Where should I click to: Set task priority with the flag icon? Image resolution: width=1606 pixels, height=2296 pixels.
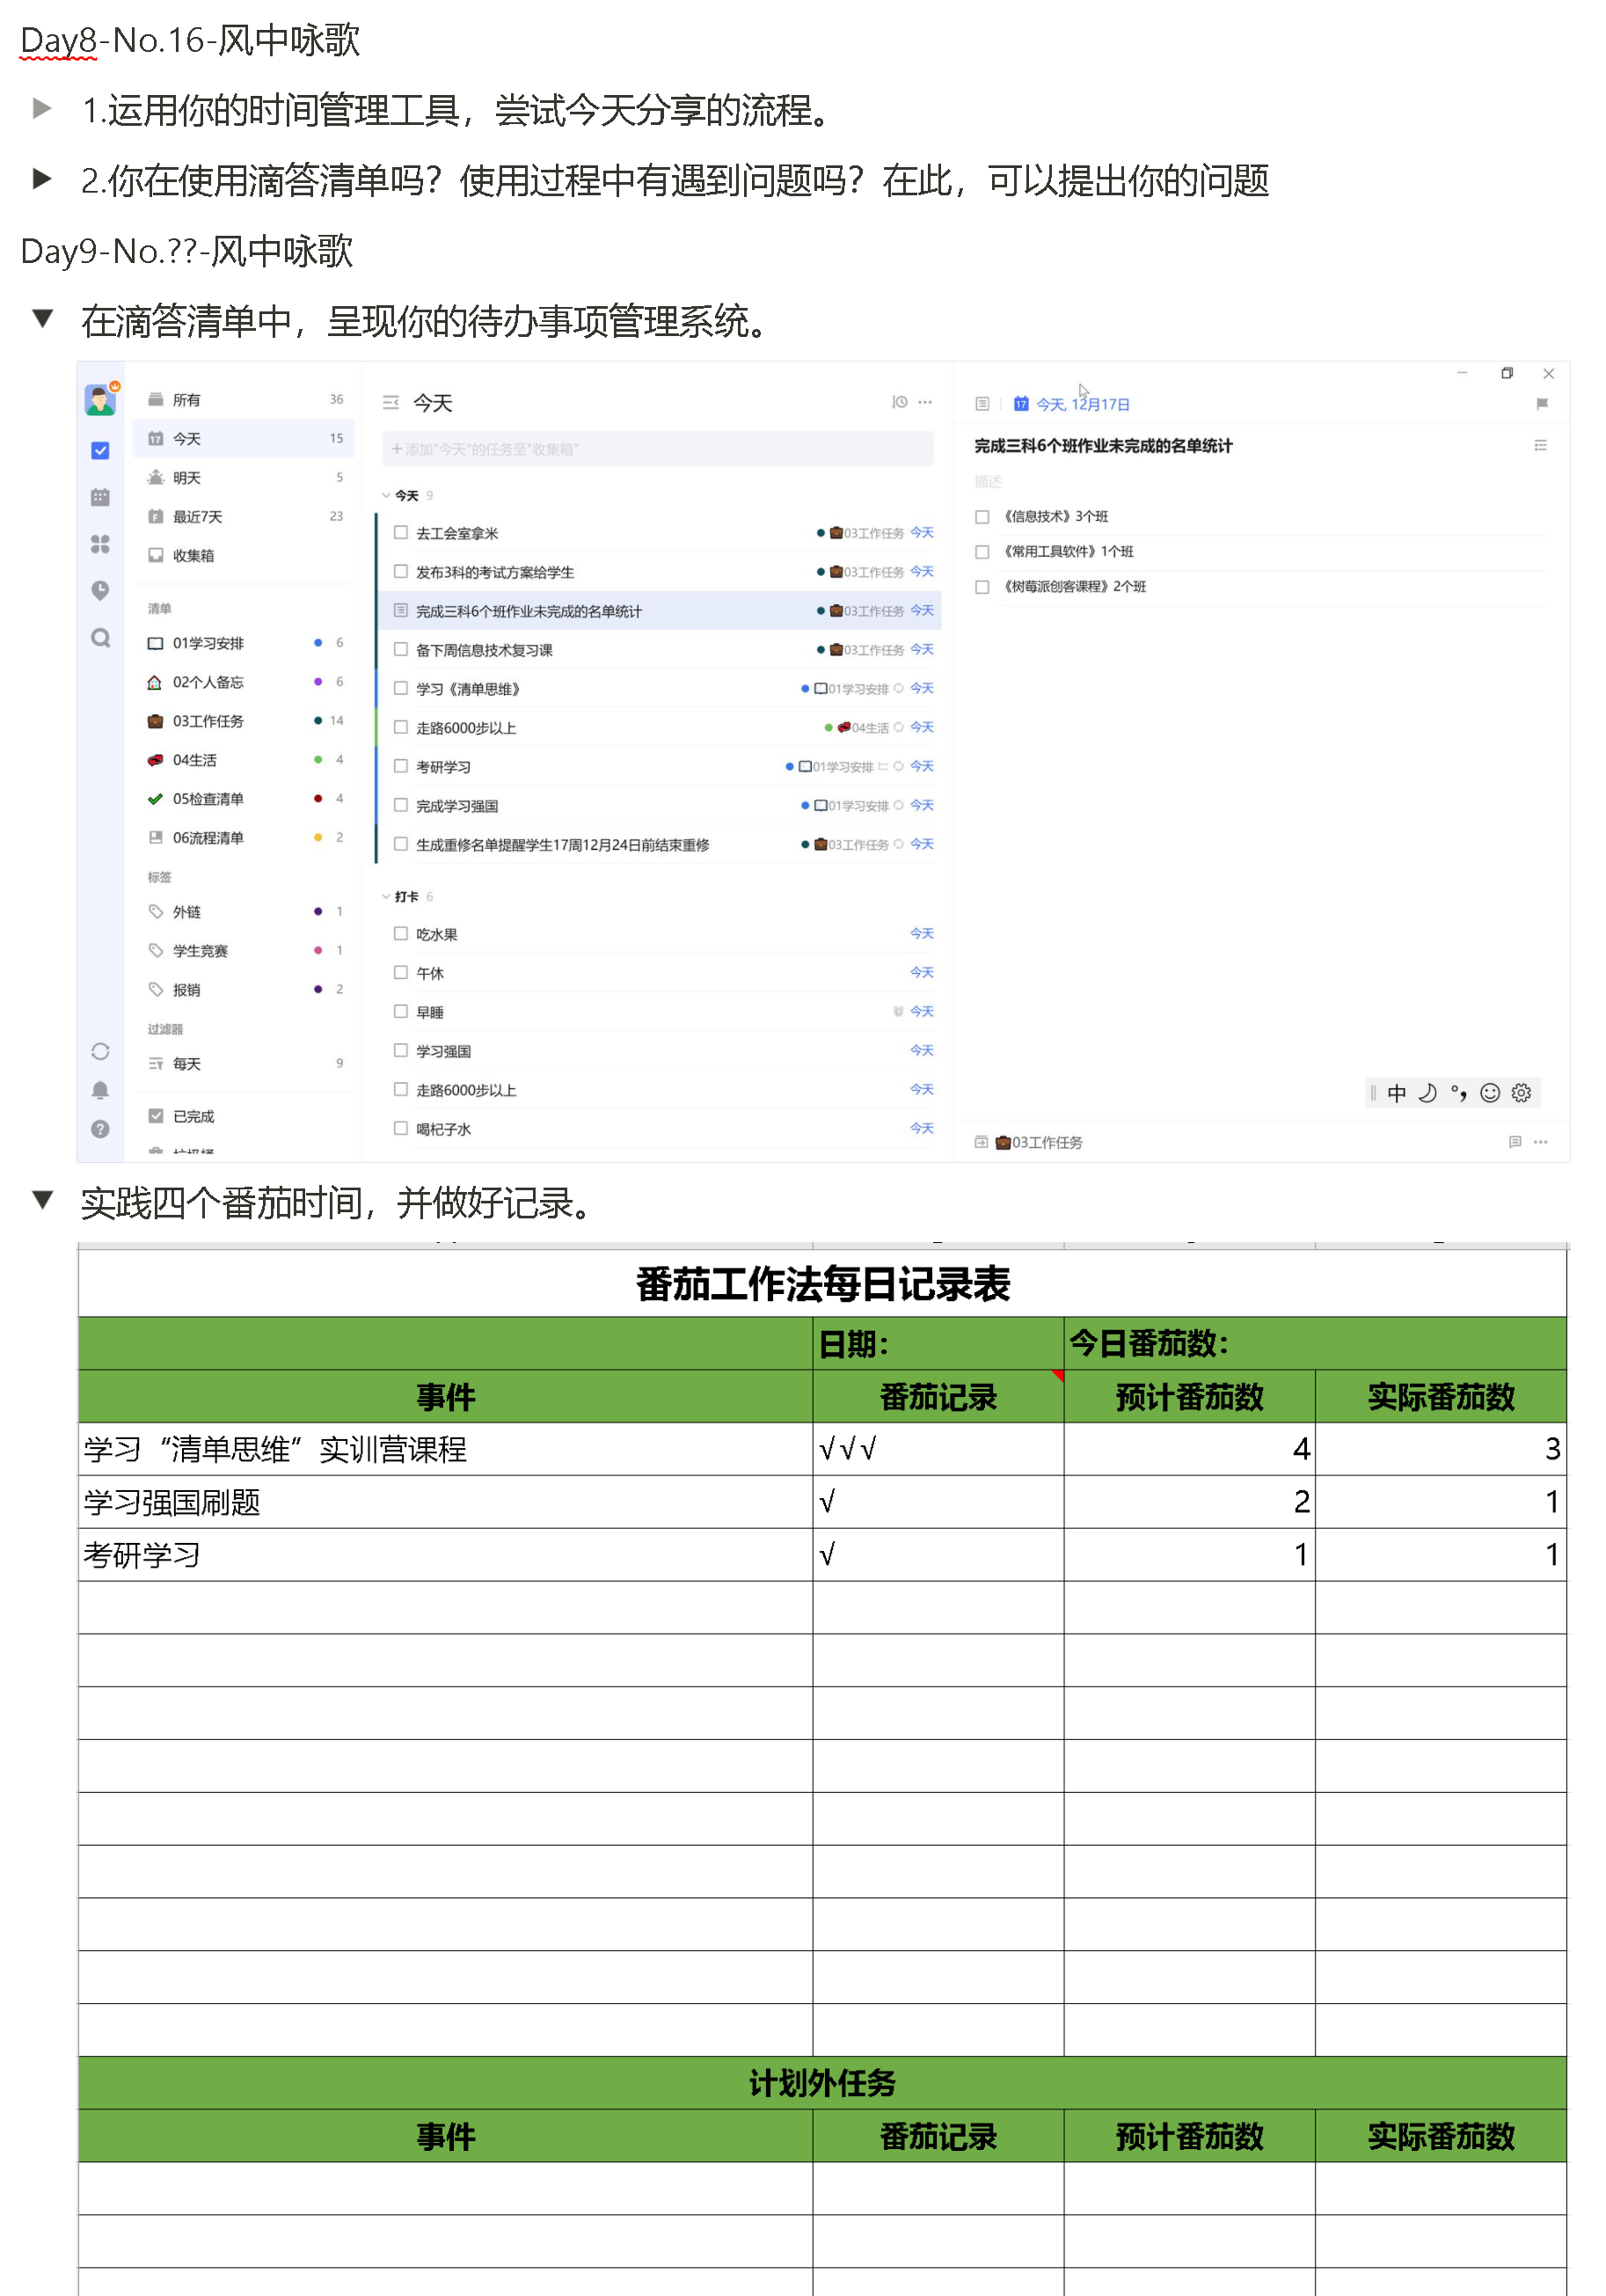tap(1541, 404)
